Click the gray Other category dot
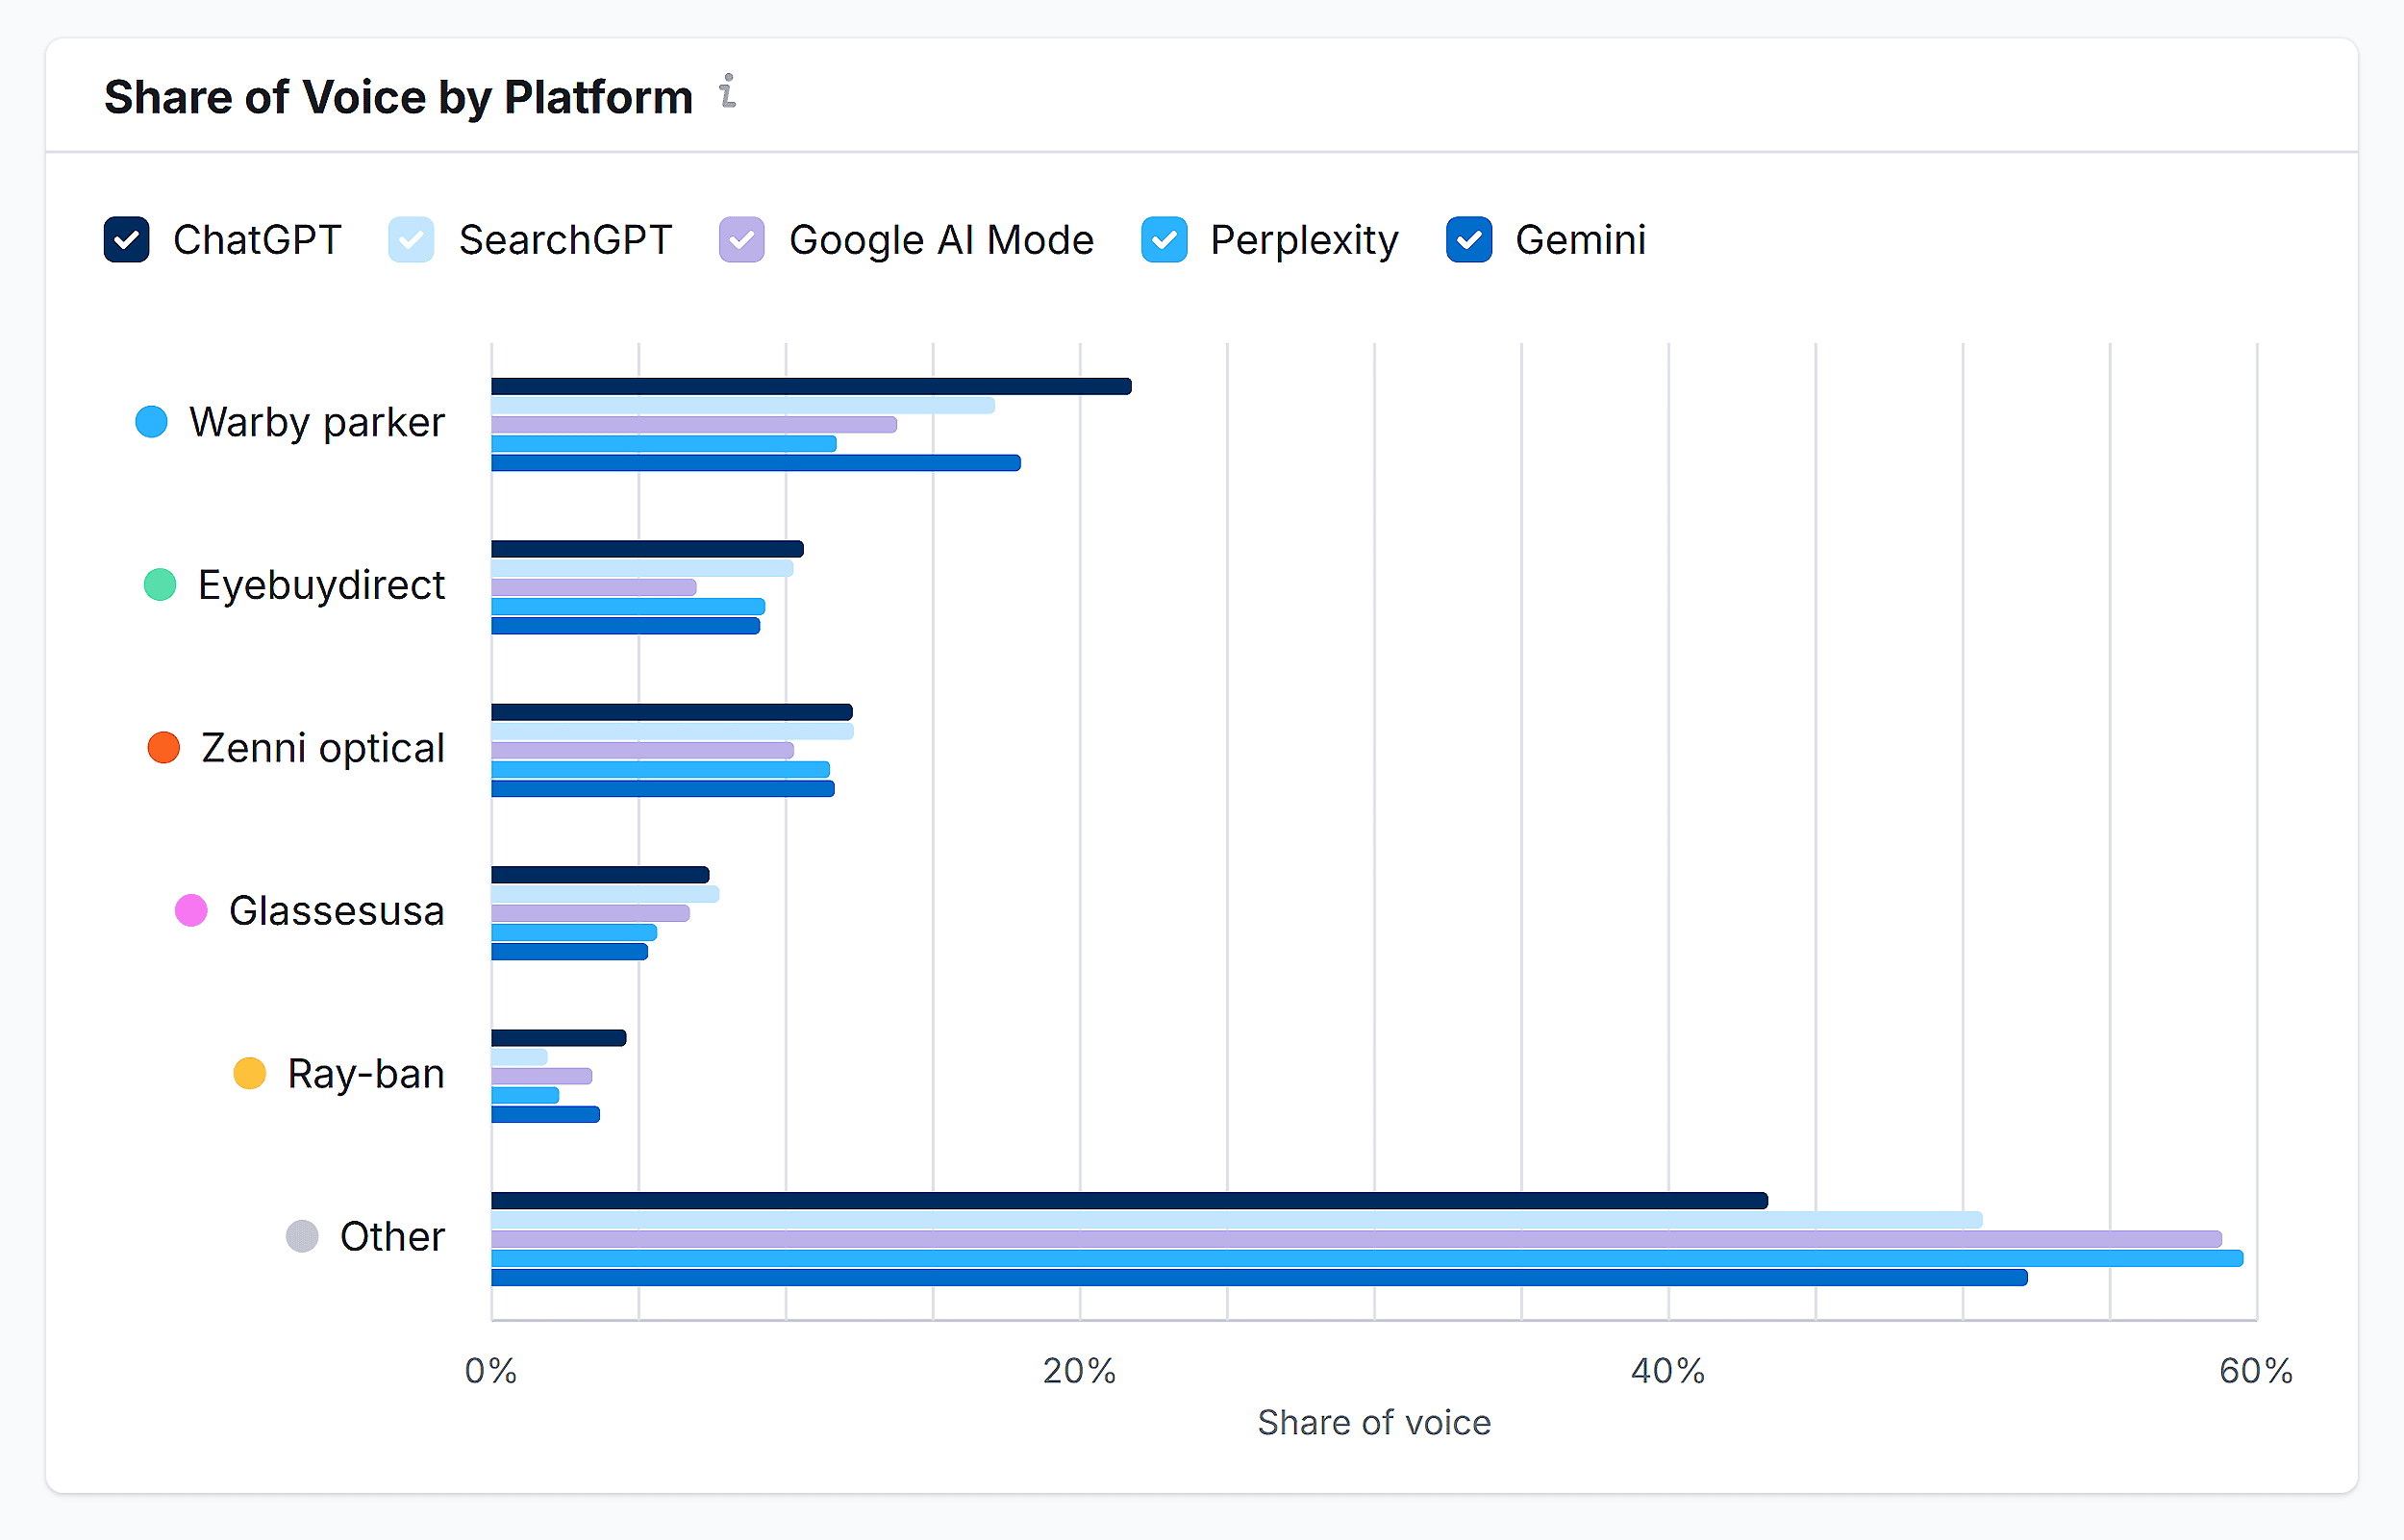The height and width of the screenshot is (1540, 2404). 302,1237
